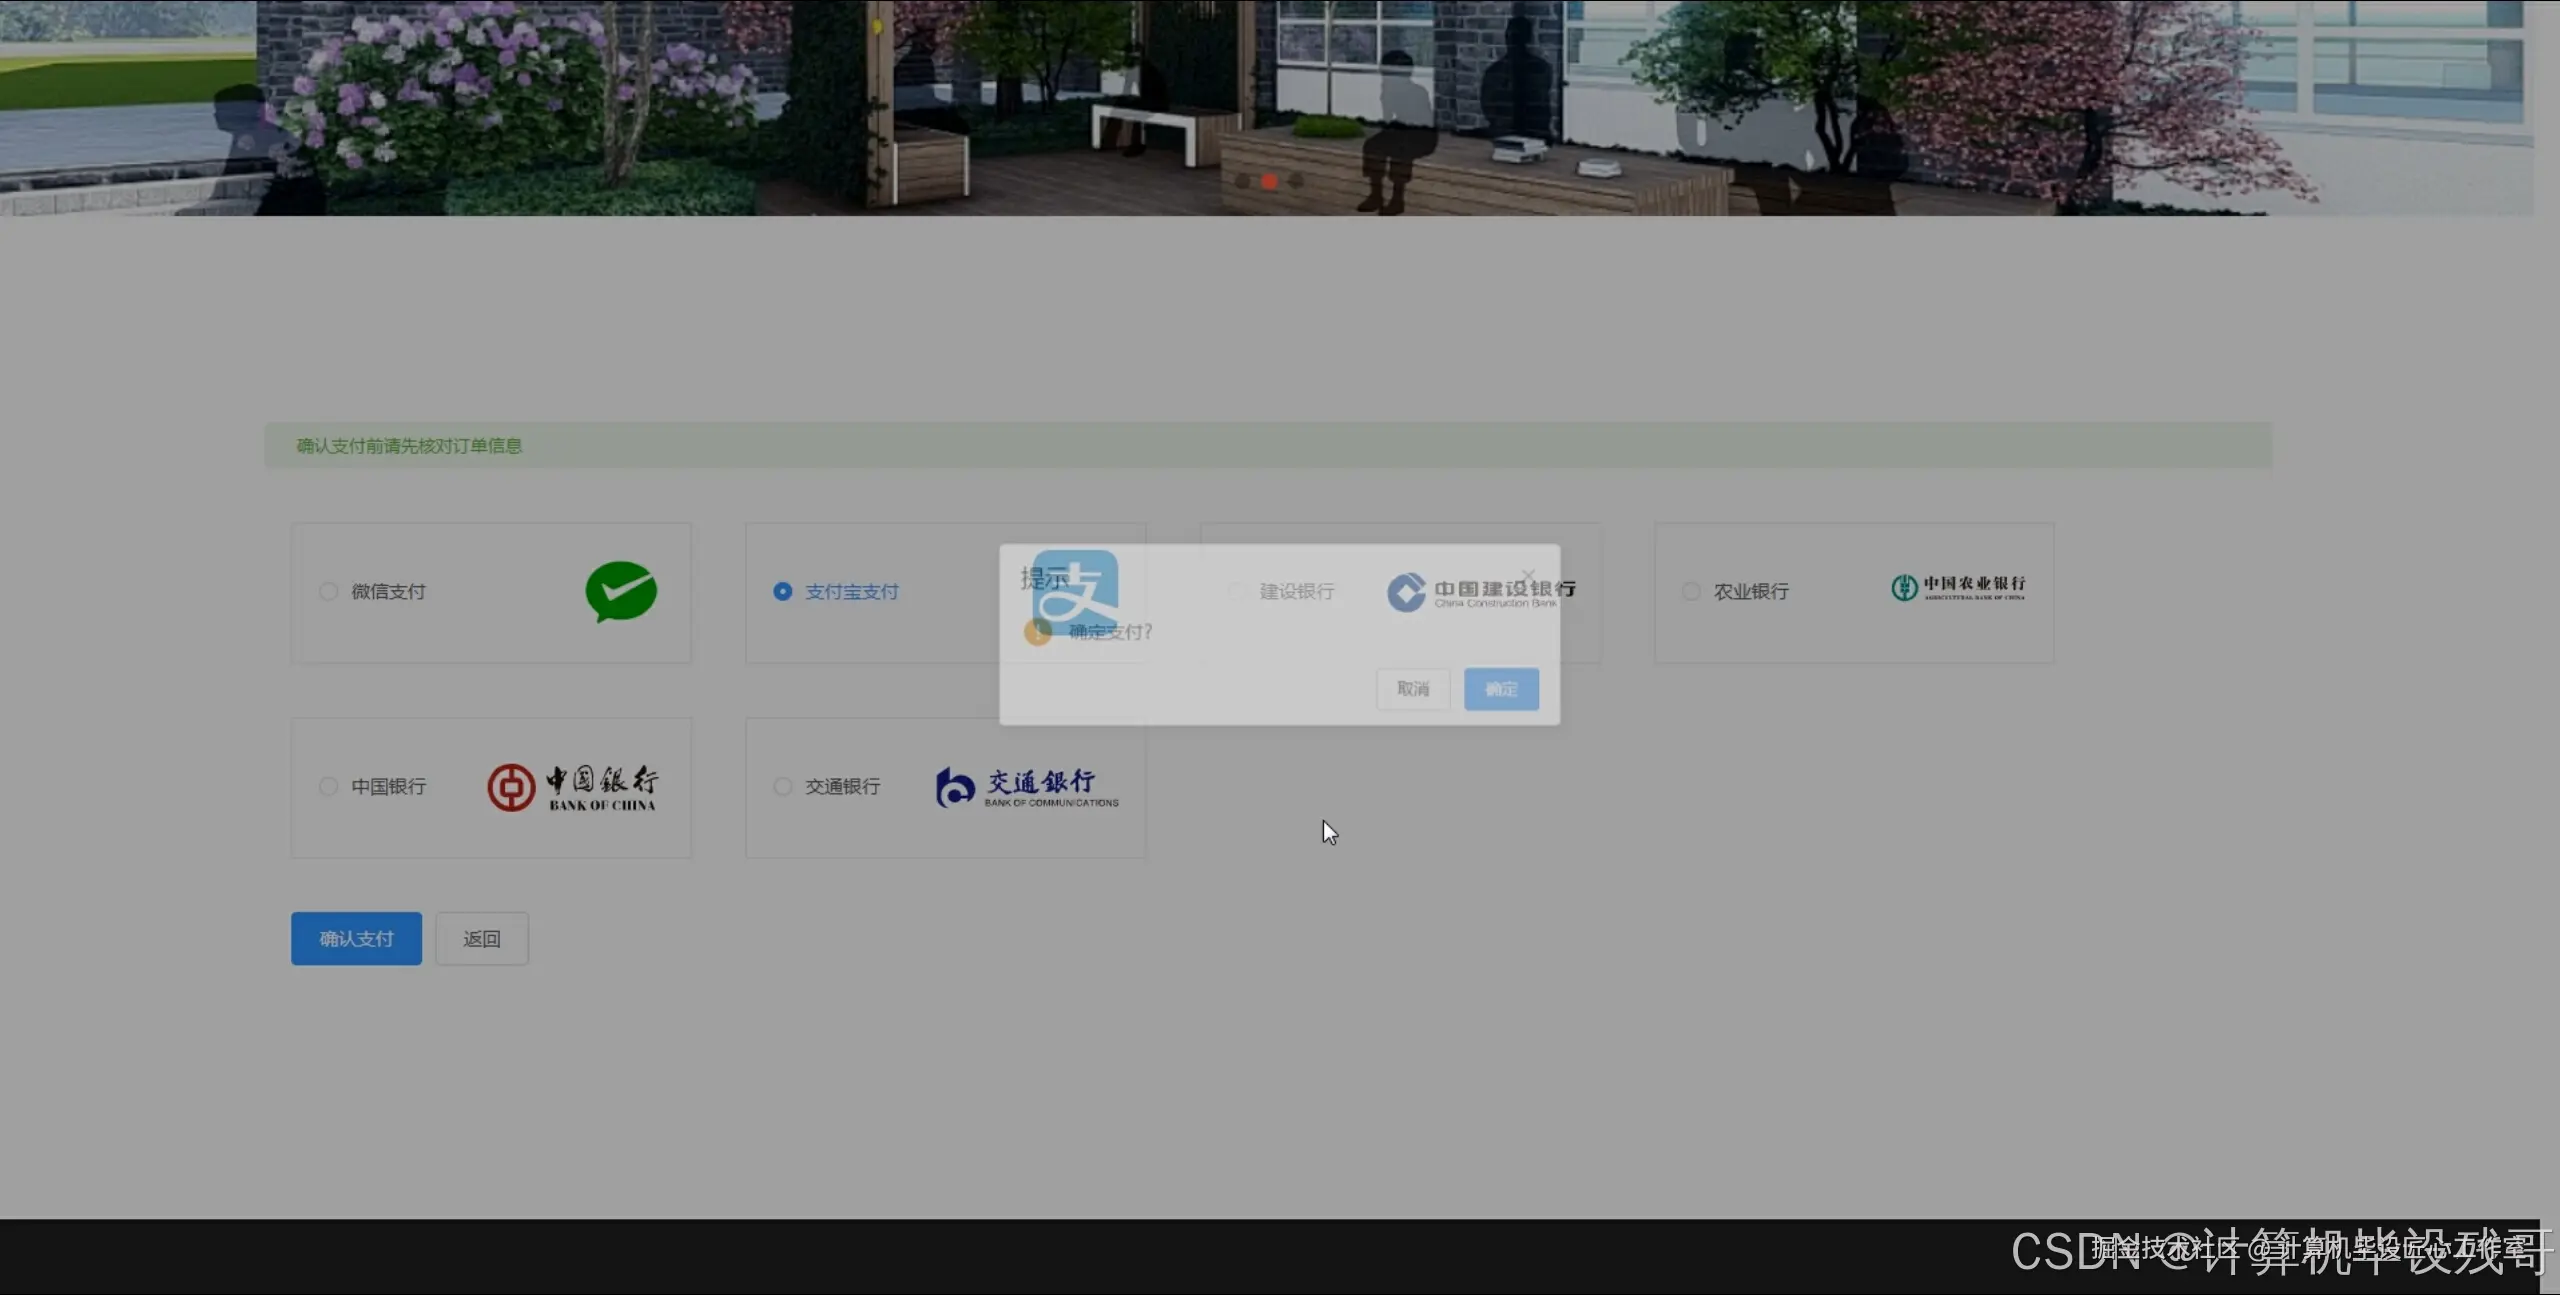Image resolution: width=2560 pixels, height=1295 pixels.
Task: Click the WeChat Pay green logo
Action: click(620, 592)
